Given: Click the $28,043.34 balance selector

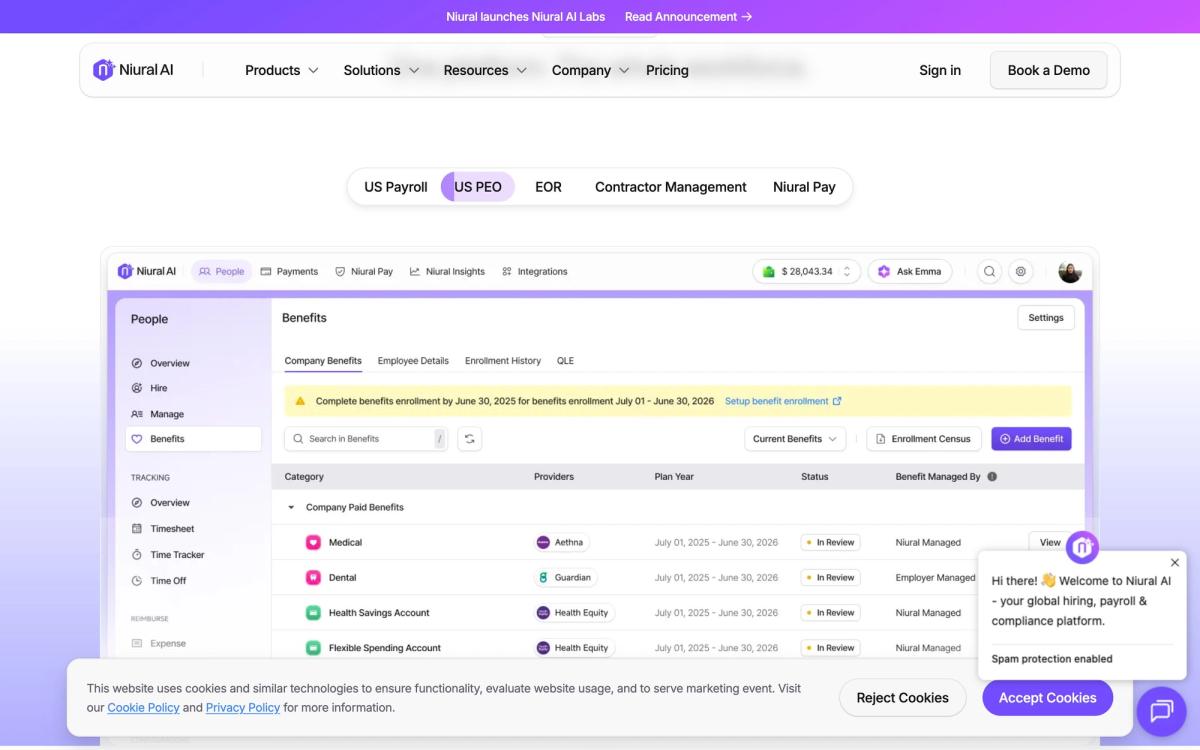Looking at the screenshot, I should tap(807, 271).
